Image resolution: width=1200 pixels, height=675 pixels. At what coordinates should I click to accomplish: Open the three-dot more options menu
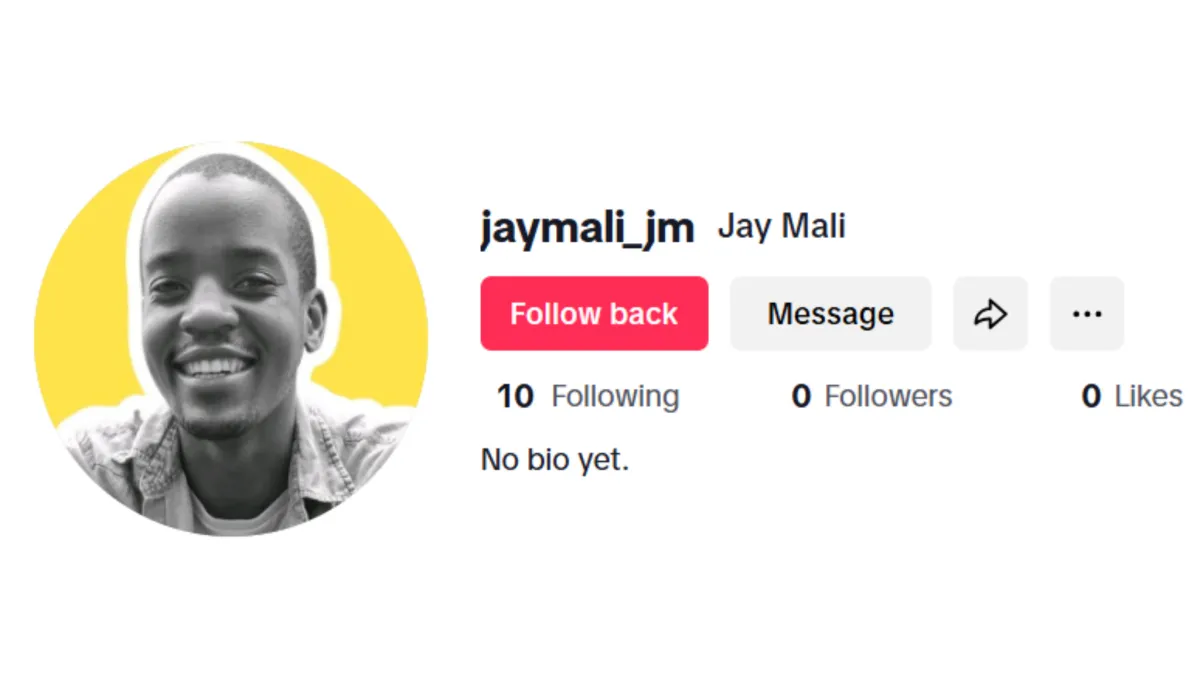(x=1087, y=314)
